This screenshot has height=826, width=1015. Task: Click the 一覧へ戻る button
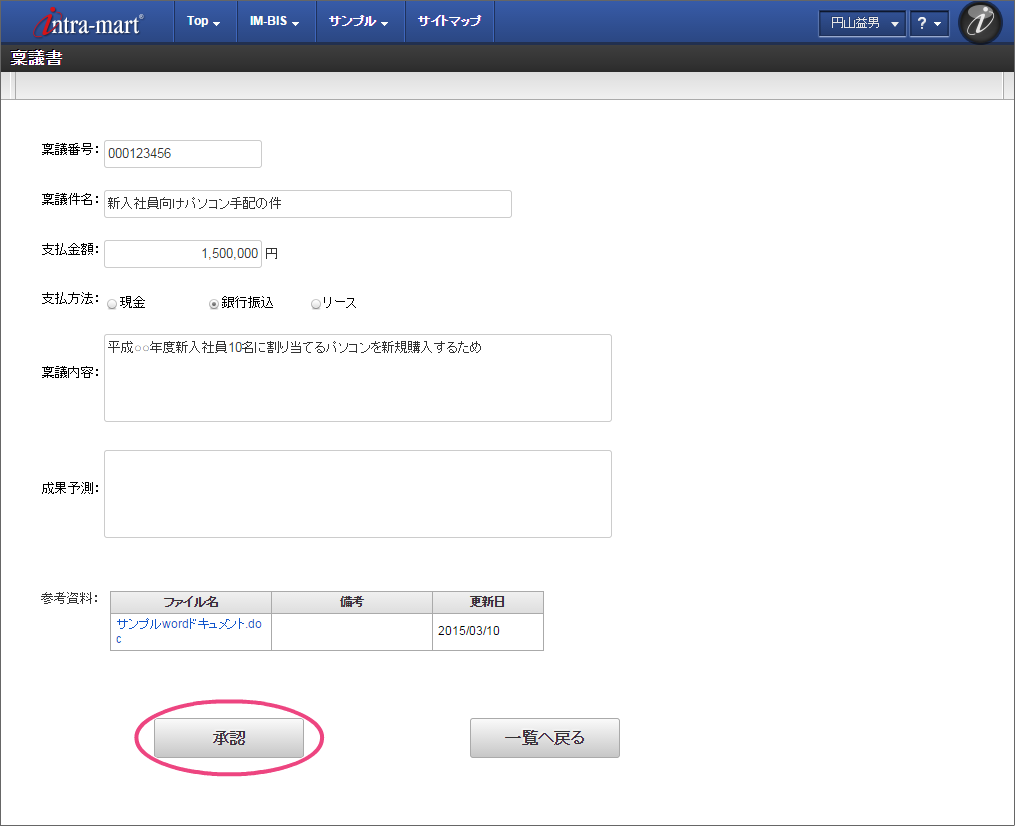[x=544, y=738]
